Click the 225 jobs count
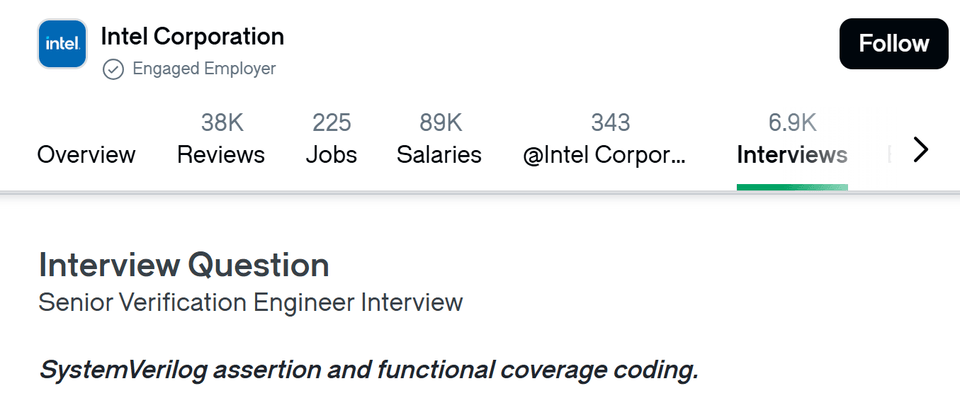Image resolution: width=960 pixels, height=405 pixels. click(x=331, y=123)
